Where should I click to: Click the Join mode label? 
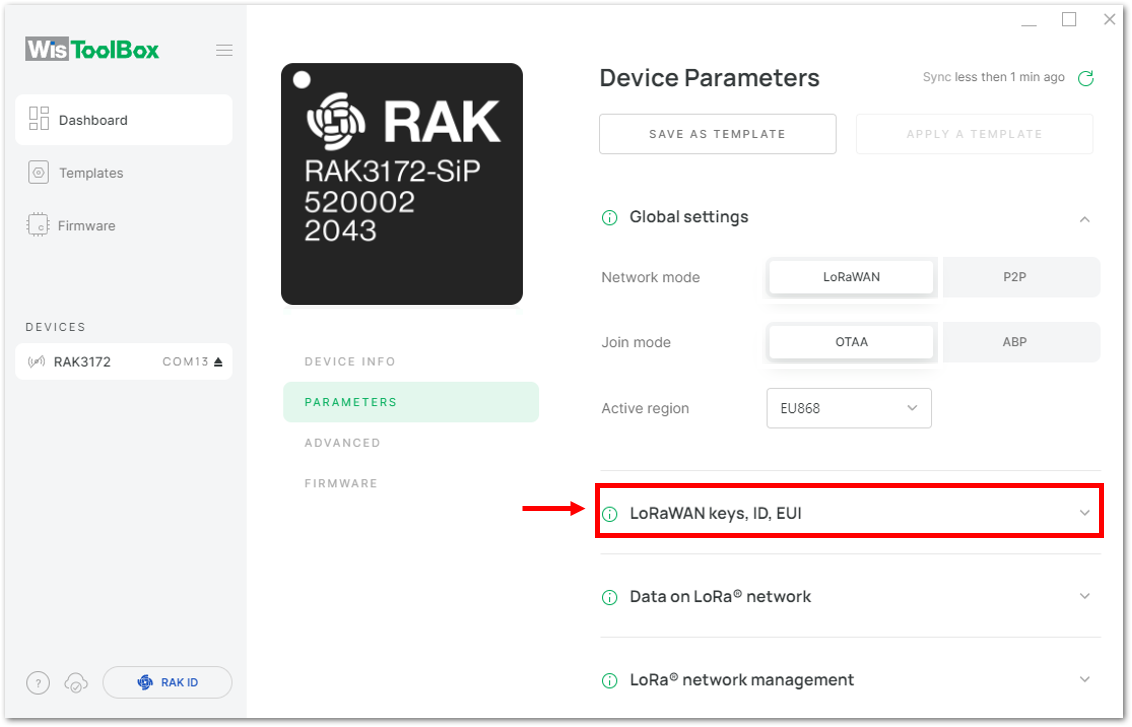[x=636, y=342]
